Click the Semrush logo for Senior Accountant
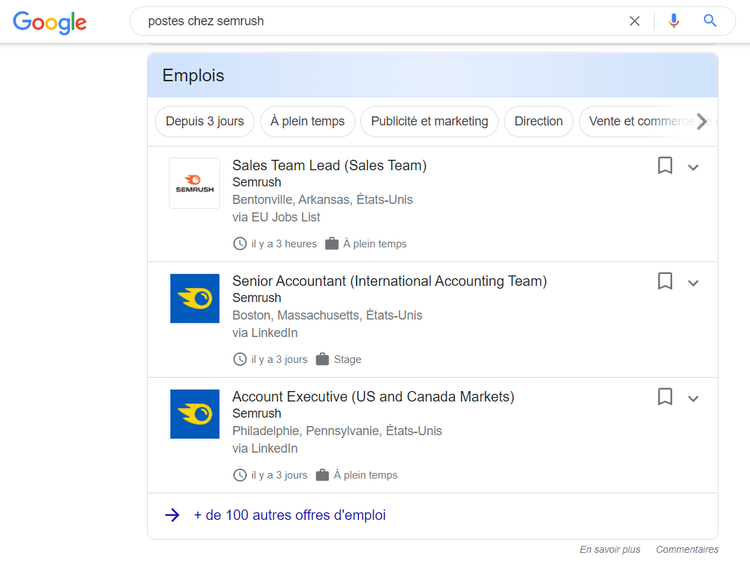Viewport: 750px width, 569px height. pyautogui.click(x=195, y=298)
